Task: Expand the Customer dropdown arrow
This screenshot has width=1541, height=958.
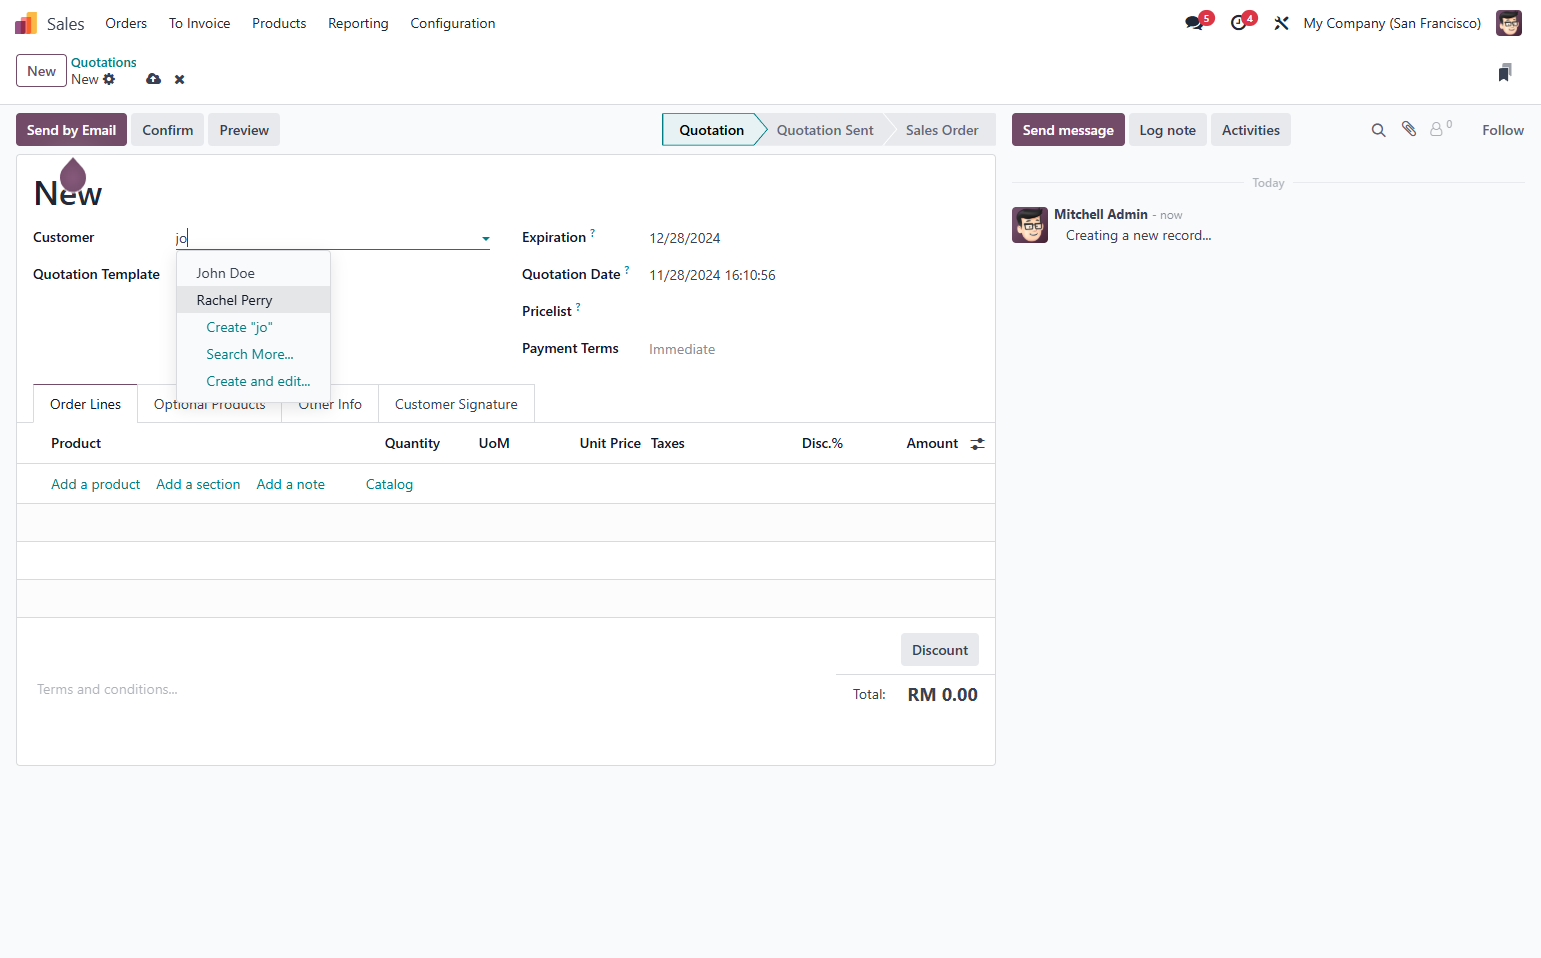Action: pos(485,238)
